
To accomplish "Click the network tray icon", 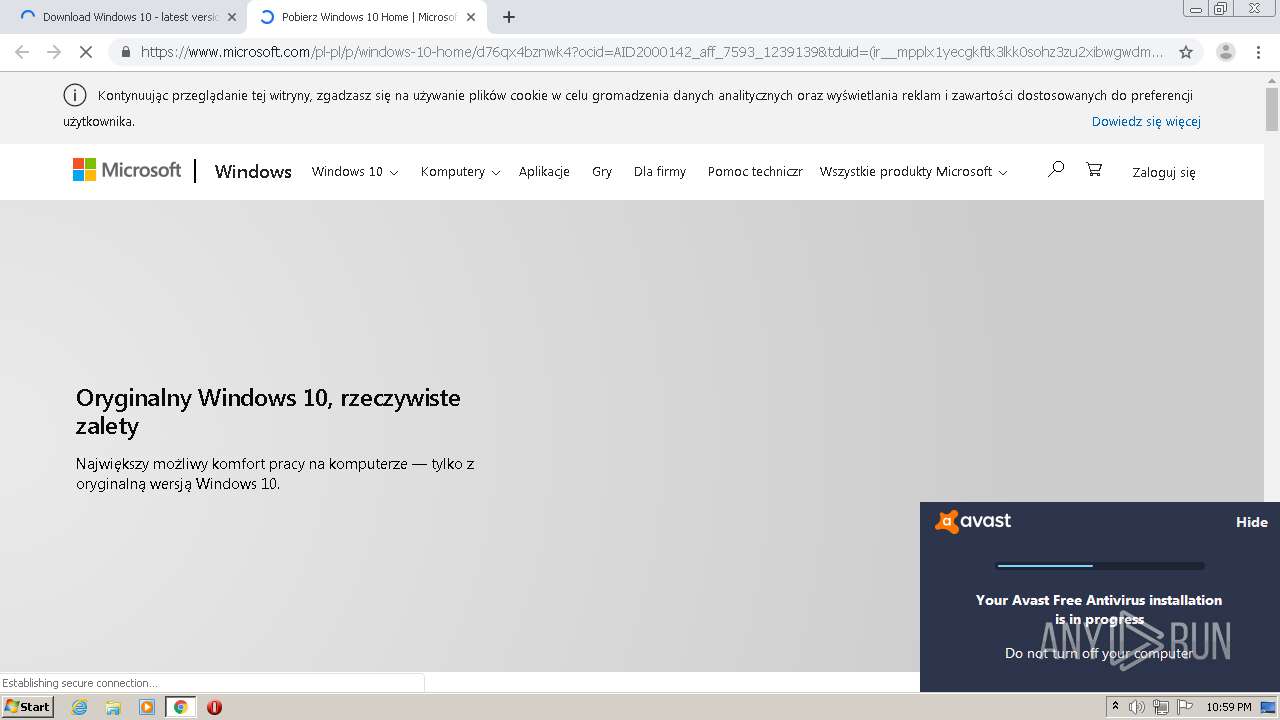I will [1160, 707].
